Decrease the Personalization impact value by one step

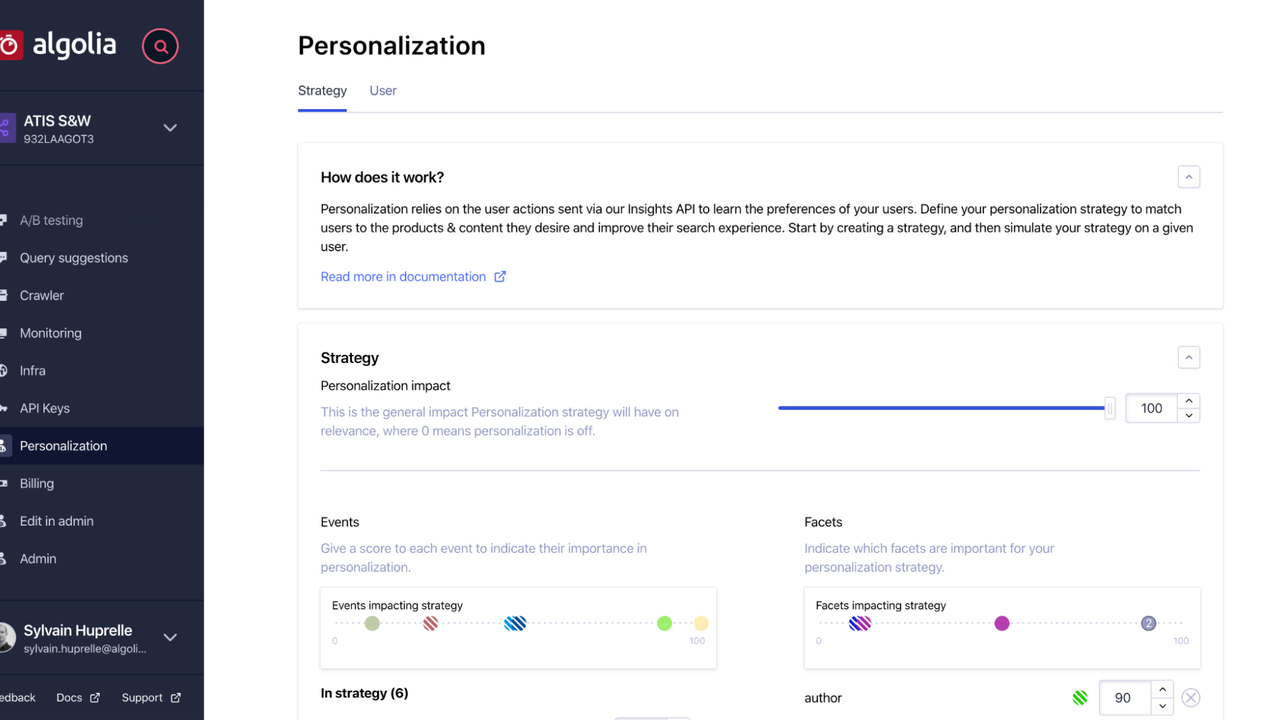[1188, 416]
